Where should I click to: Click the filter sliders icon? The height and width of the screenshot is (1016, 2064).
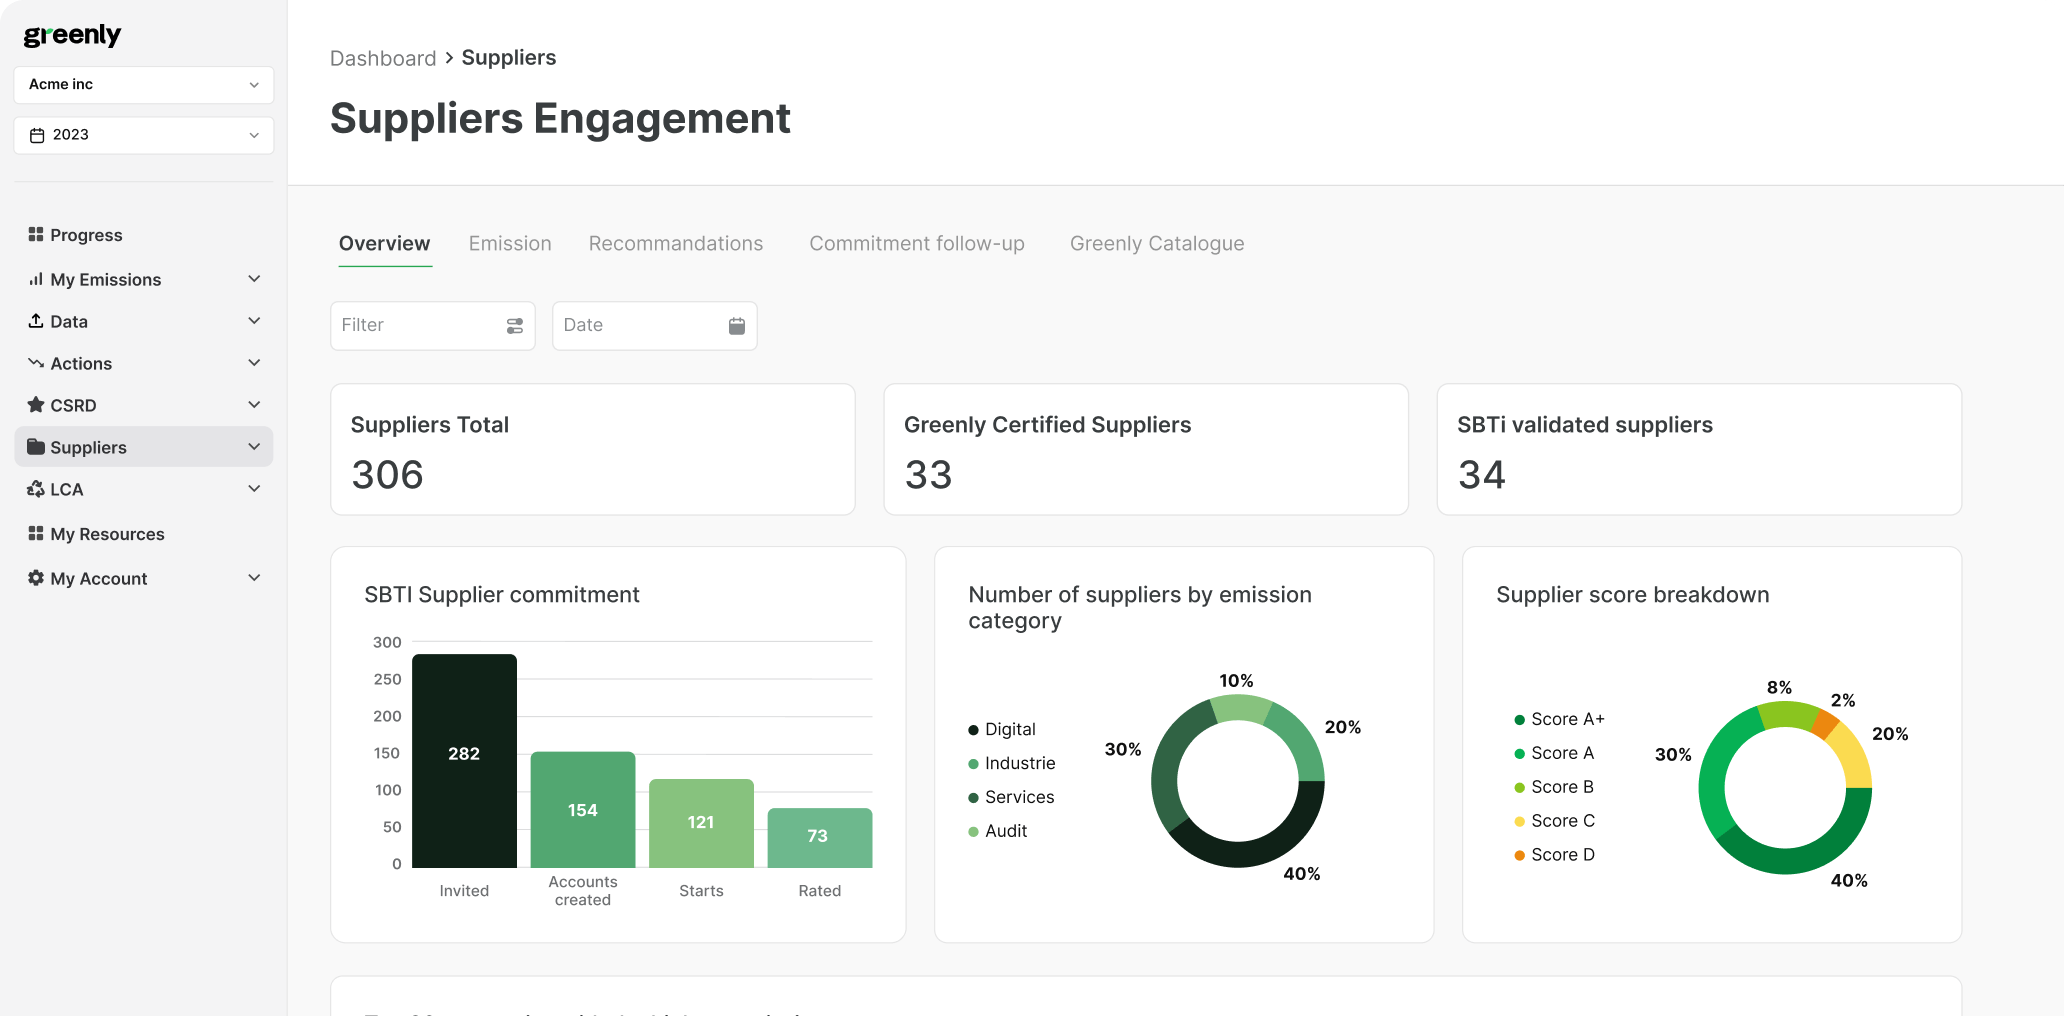tap(514, 326)
